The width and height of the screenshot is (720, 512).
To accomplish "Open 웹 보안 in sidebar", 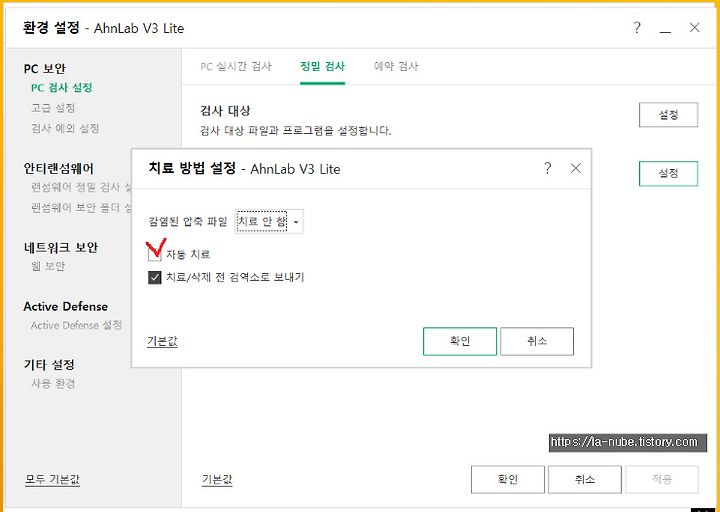I will coord(48,266).
